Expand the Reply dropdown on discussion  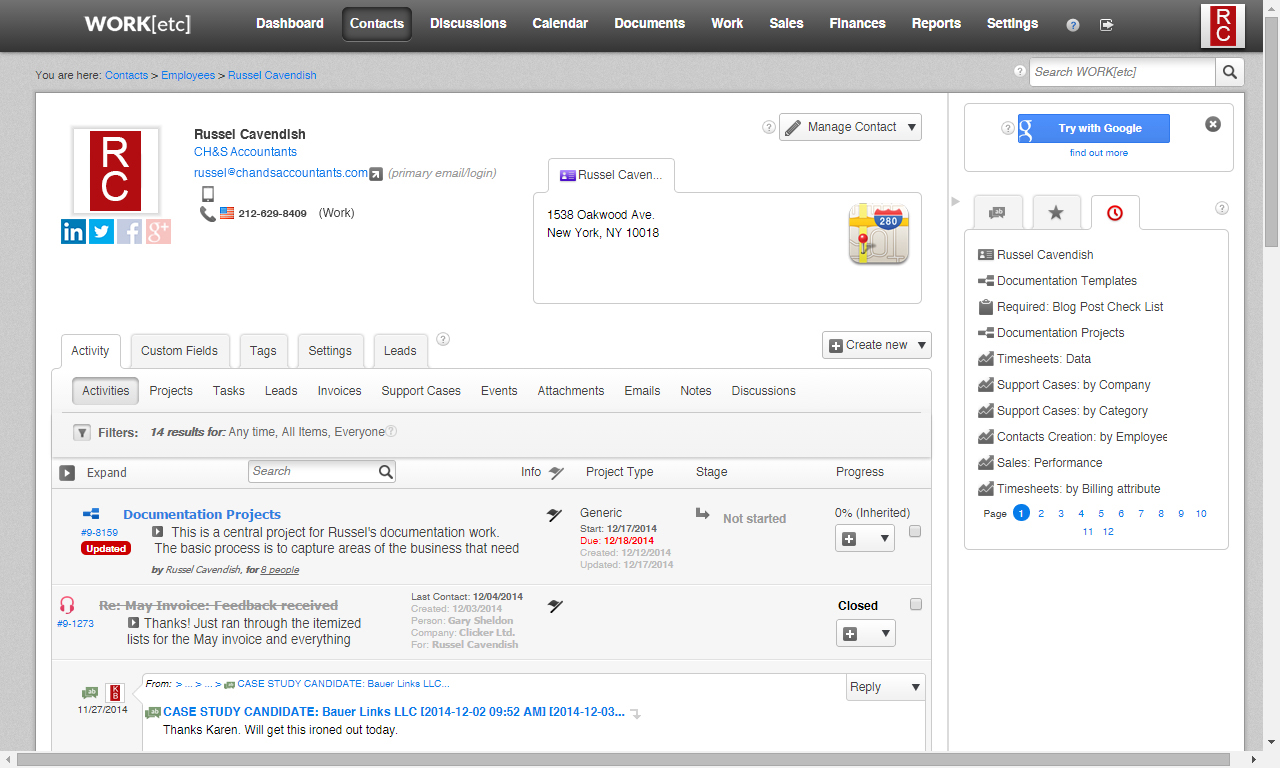[x=885, y=687]
